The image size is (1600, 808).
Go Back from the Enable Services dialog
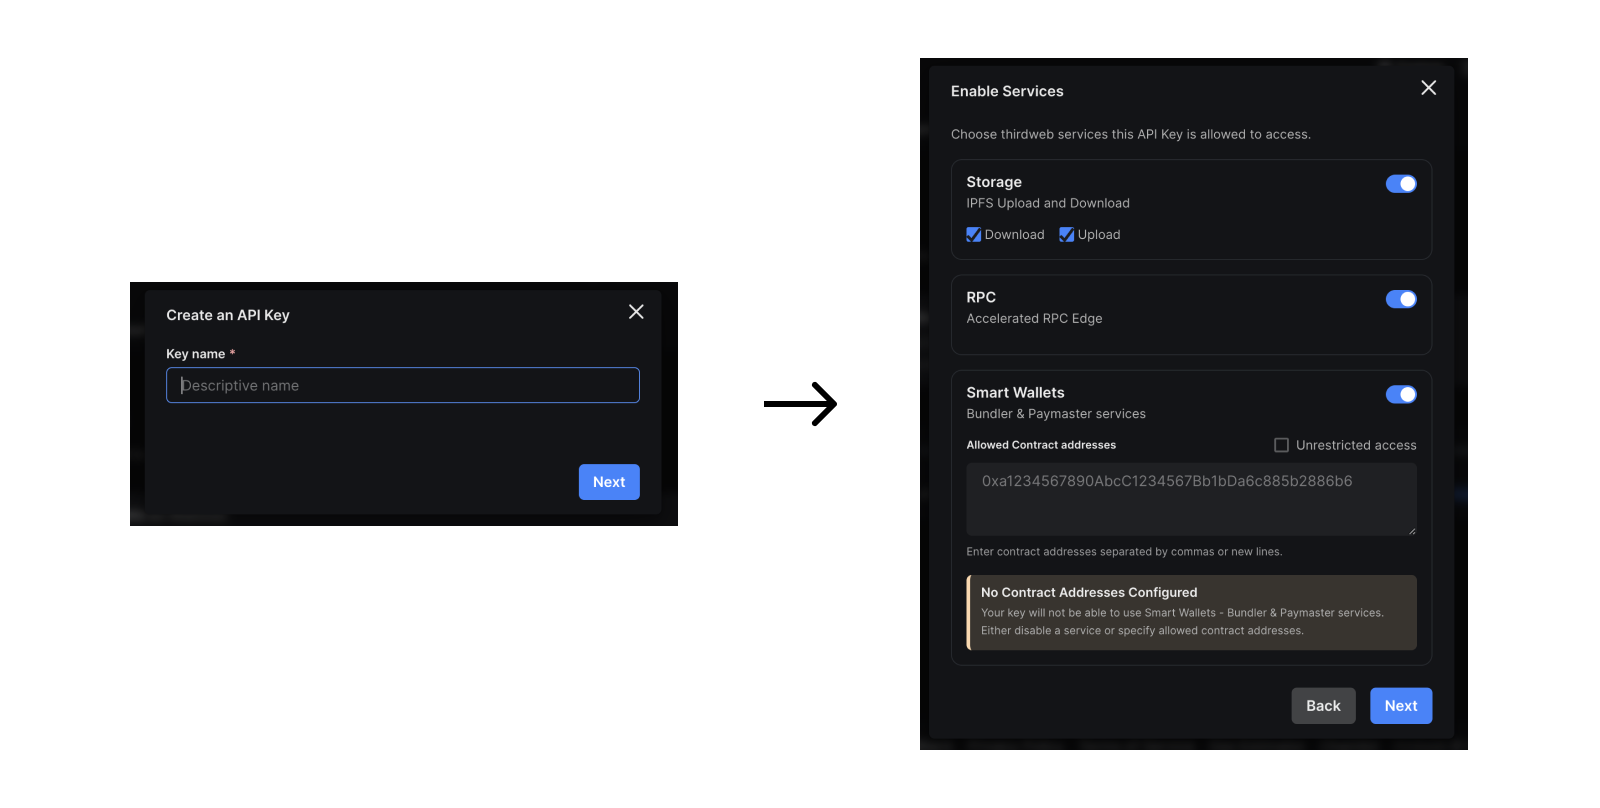[1322, 706]
